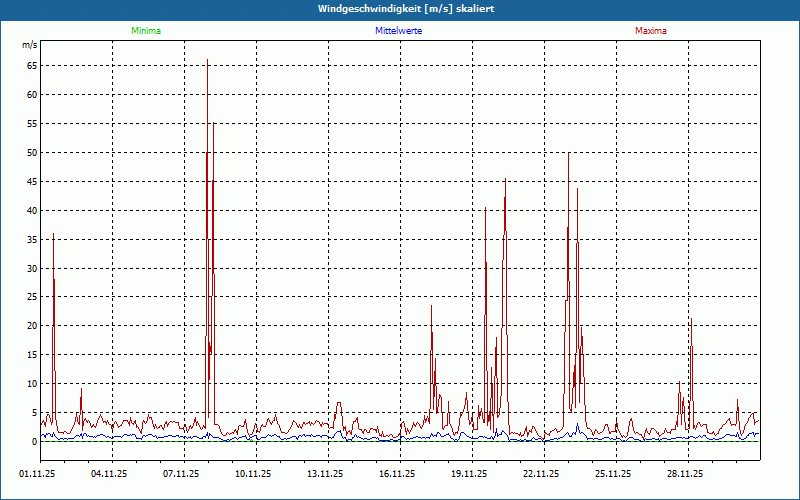Click the highest red peak above 65 m/s
This screenshot has height=500, width=800.
click(x=207, y=60)
